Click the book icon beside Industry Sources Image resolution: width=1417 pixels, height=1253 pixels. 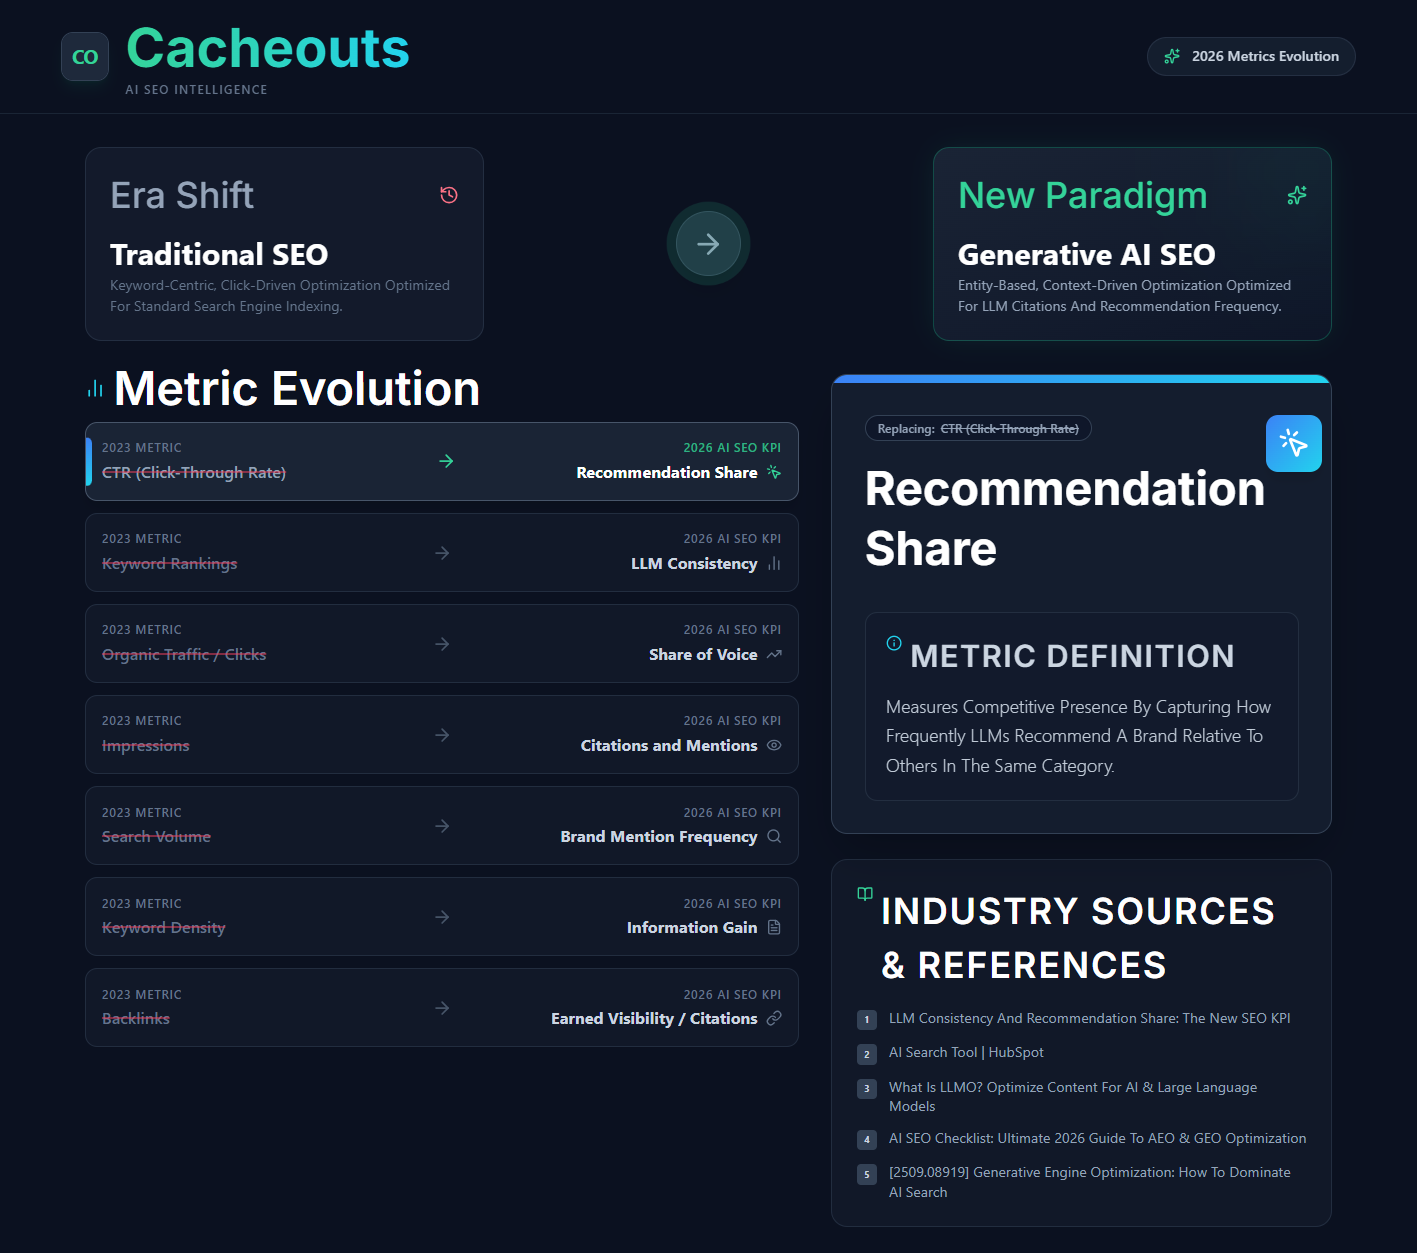[865, 894]
